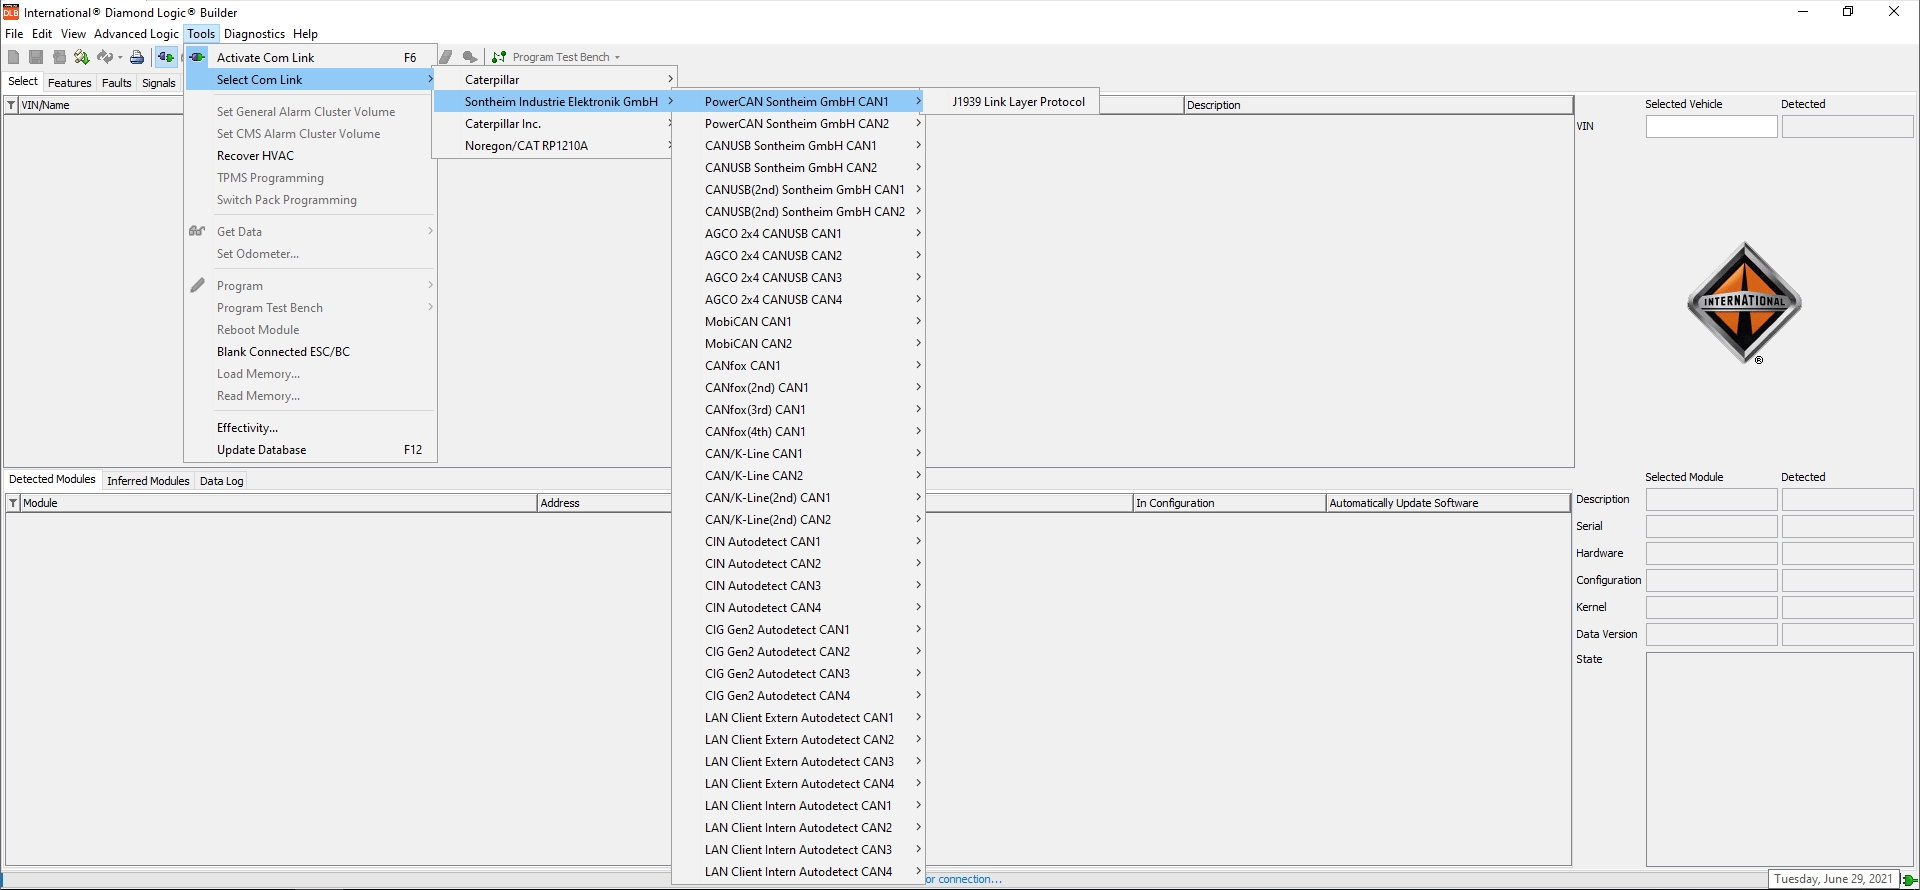Click the Get Data toolbar icon
The image size is (1920, 890).
tap(81, 57)
